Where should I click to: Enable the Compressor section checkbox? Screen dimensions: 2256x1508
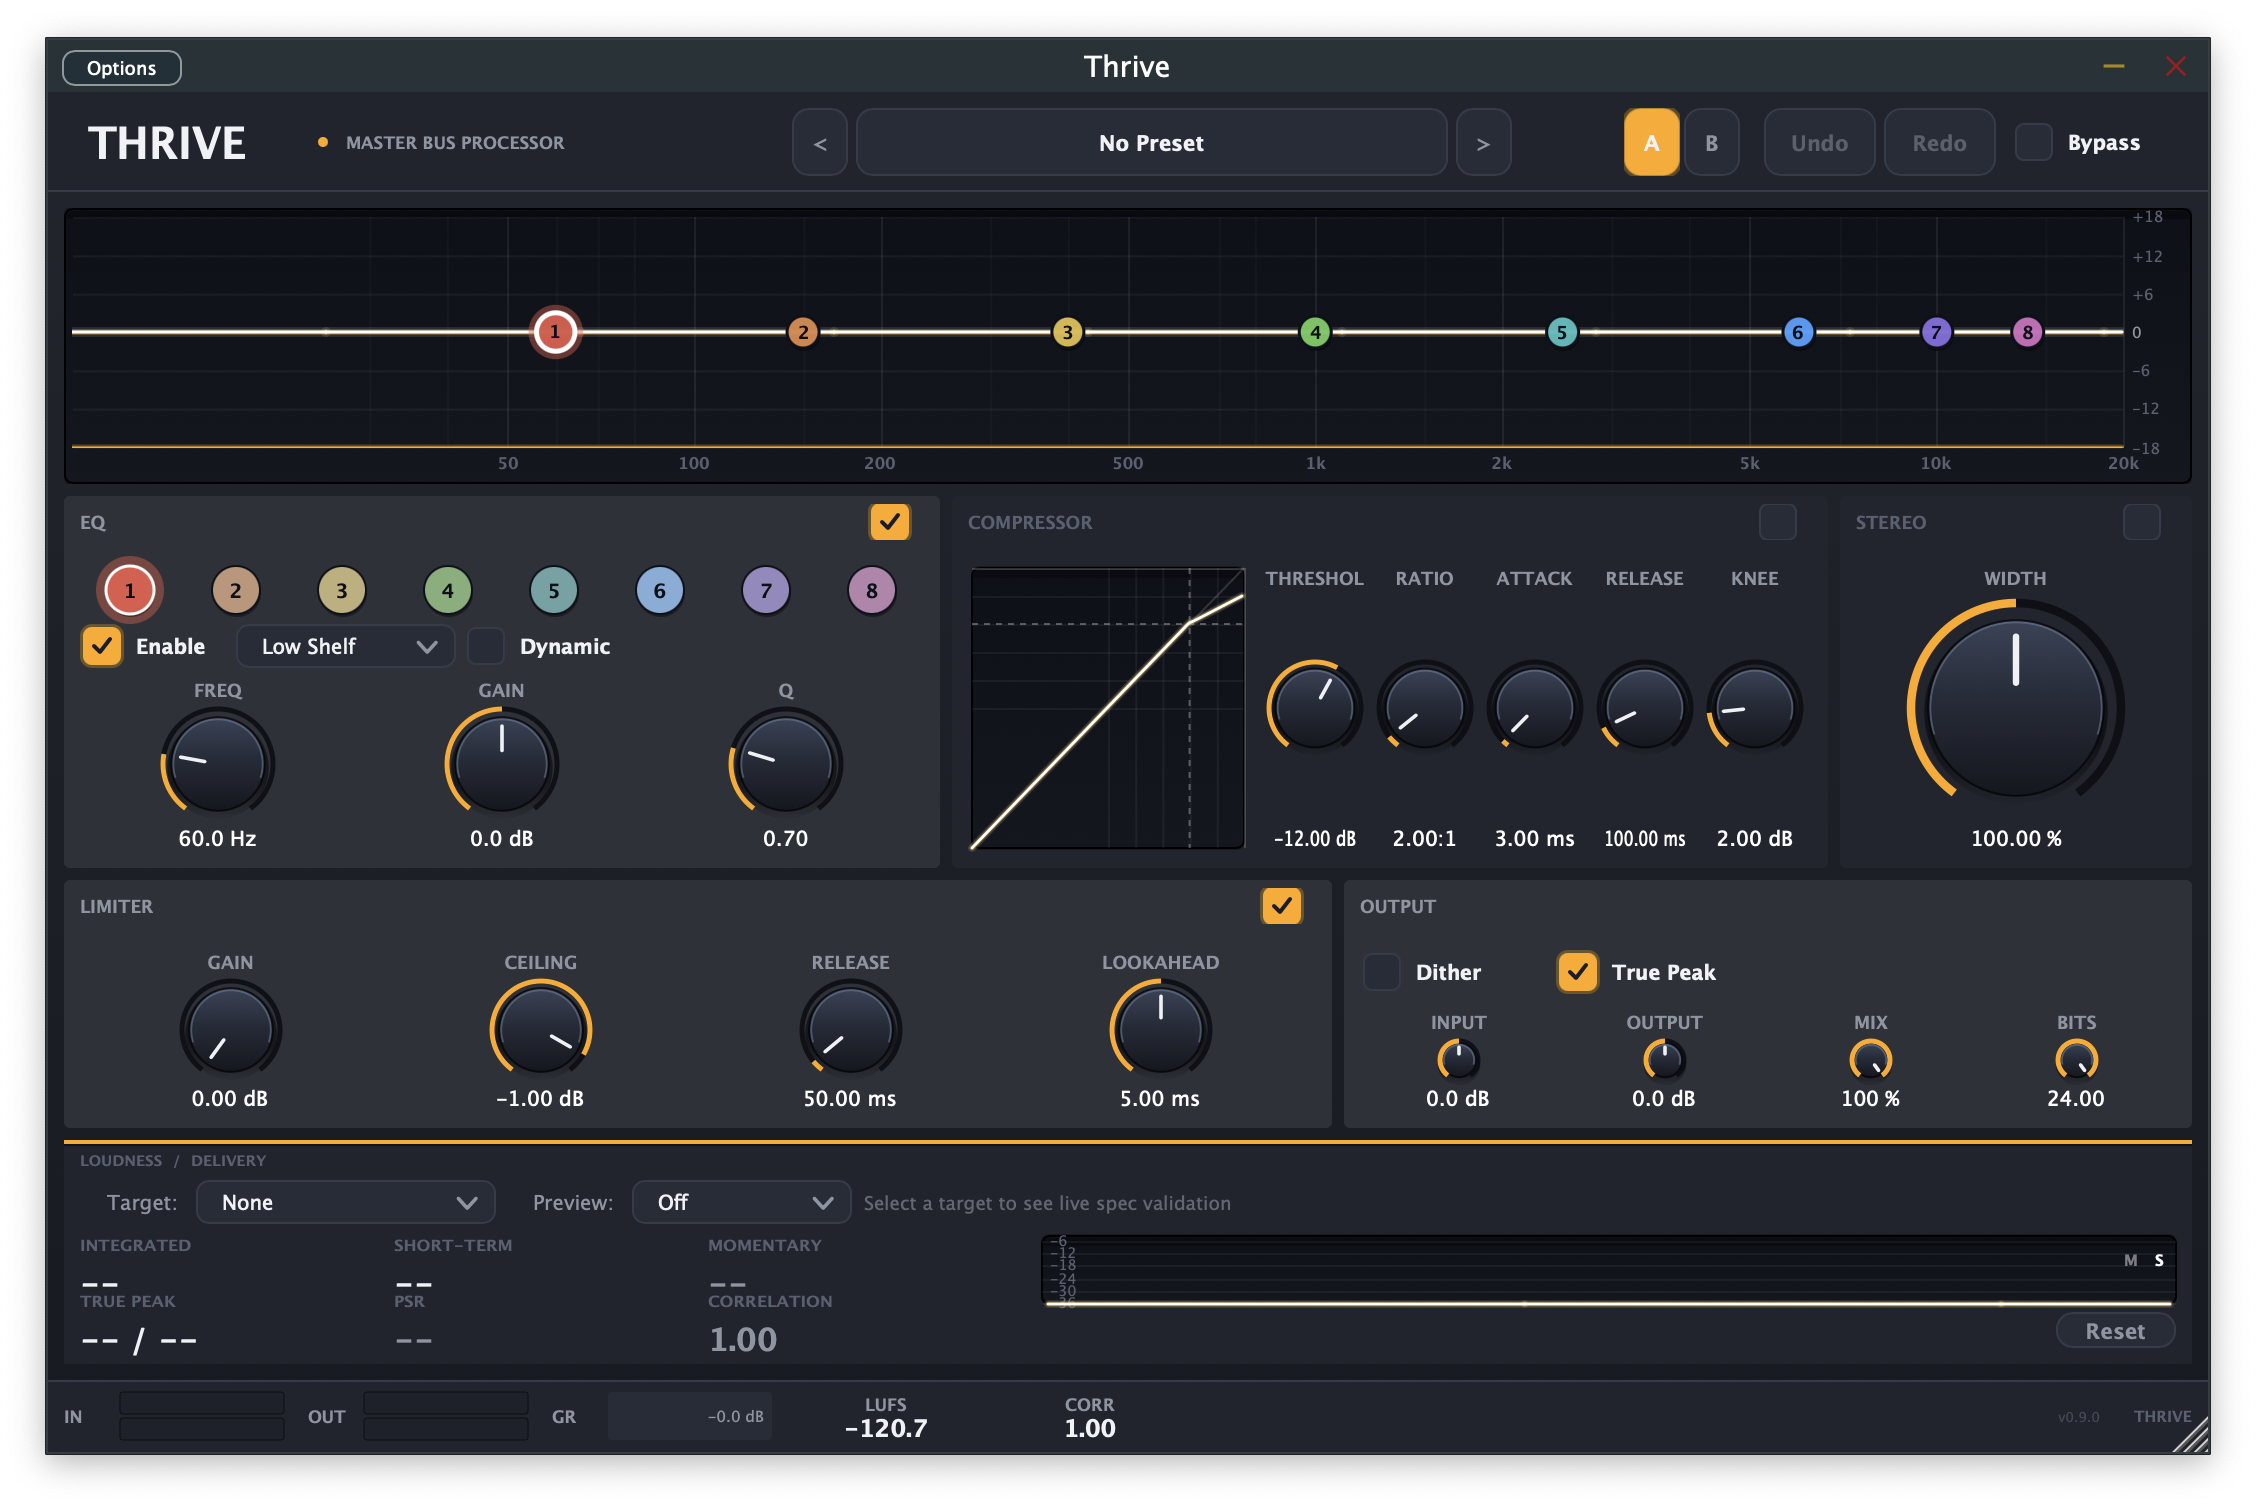pos(1777,522)
